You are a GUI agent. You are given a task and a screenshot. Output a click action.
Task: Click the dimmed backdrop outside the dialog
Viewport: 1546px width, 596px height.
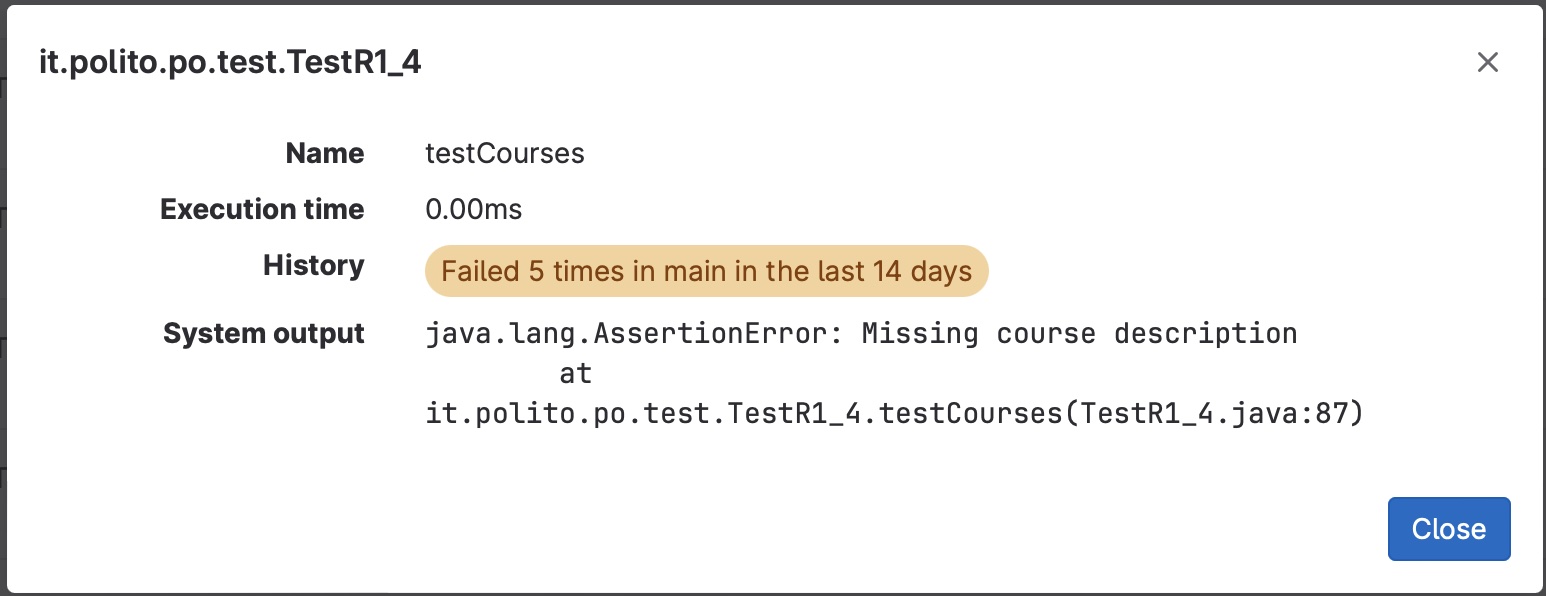pyautogui.click(x=3, y=300)
